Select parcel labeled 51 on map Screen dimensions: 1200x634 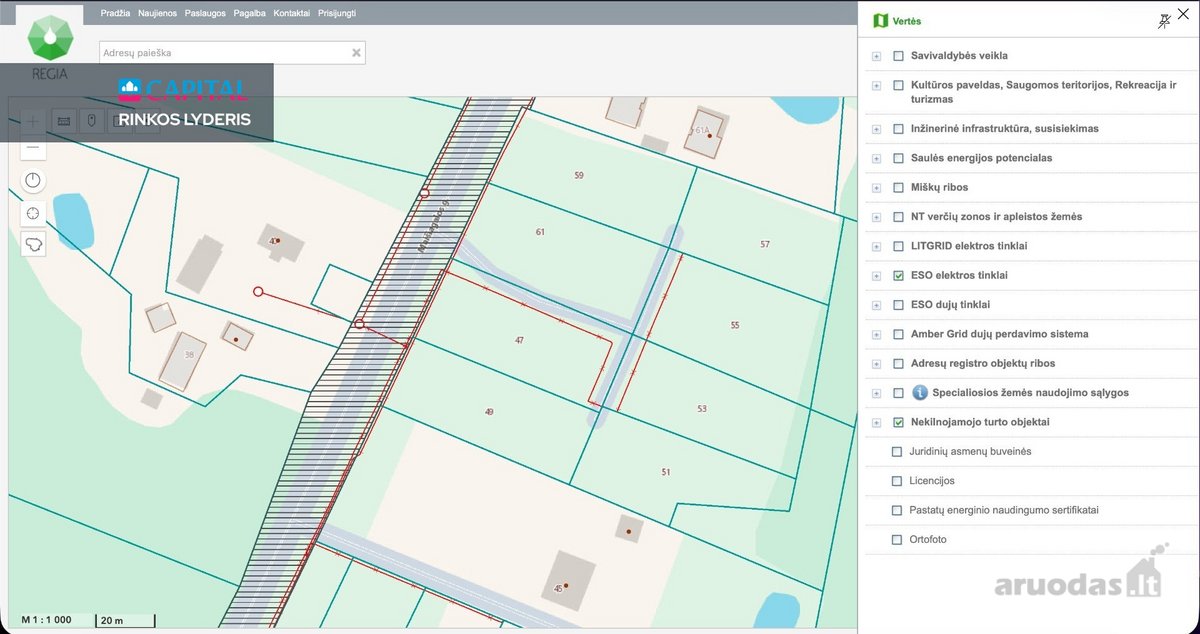pyautogui.click(x=666, y=471)
